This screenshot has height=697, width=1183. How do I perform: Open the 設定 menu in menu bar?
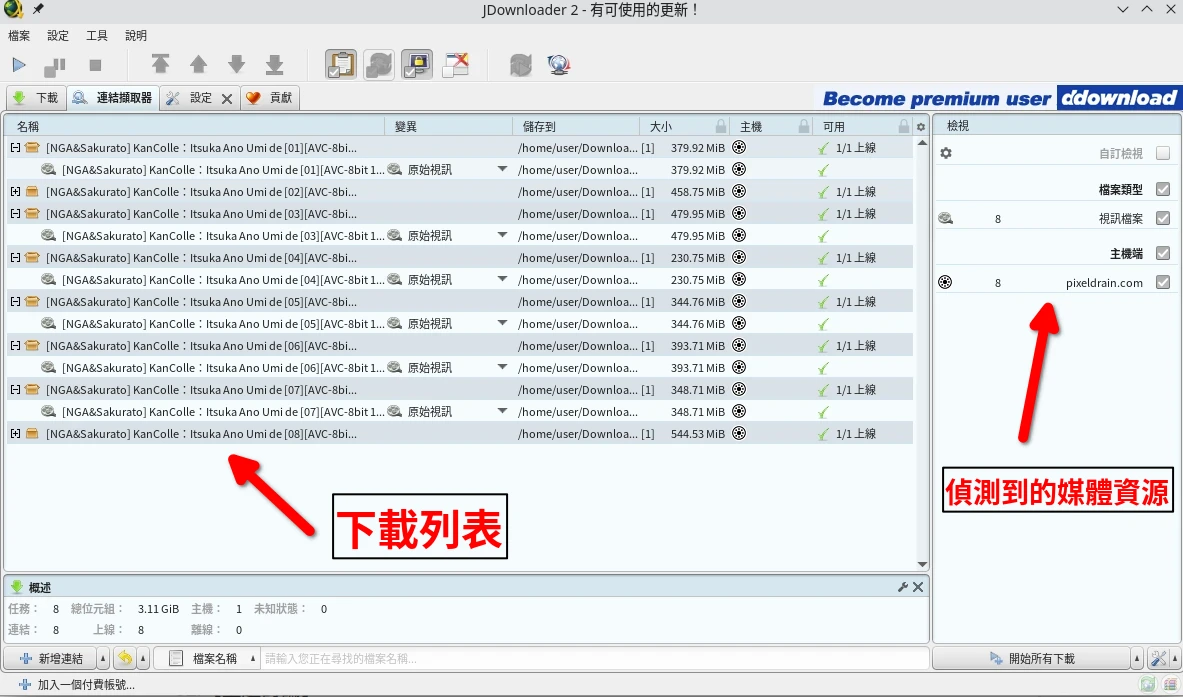click(58, 35)
